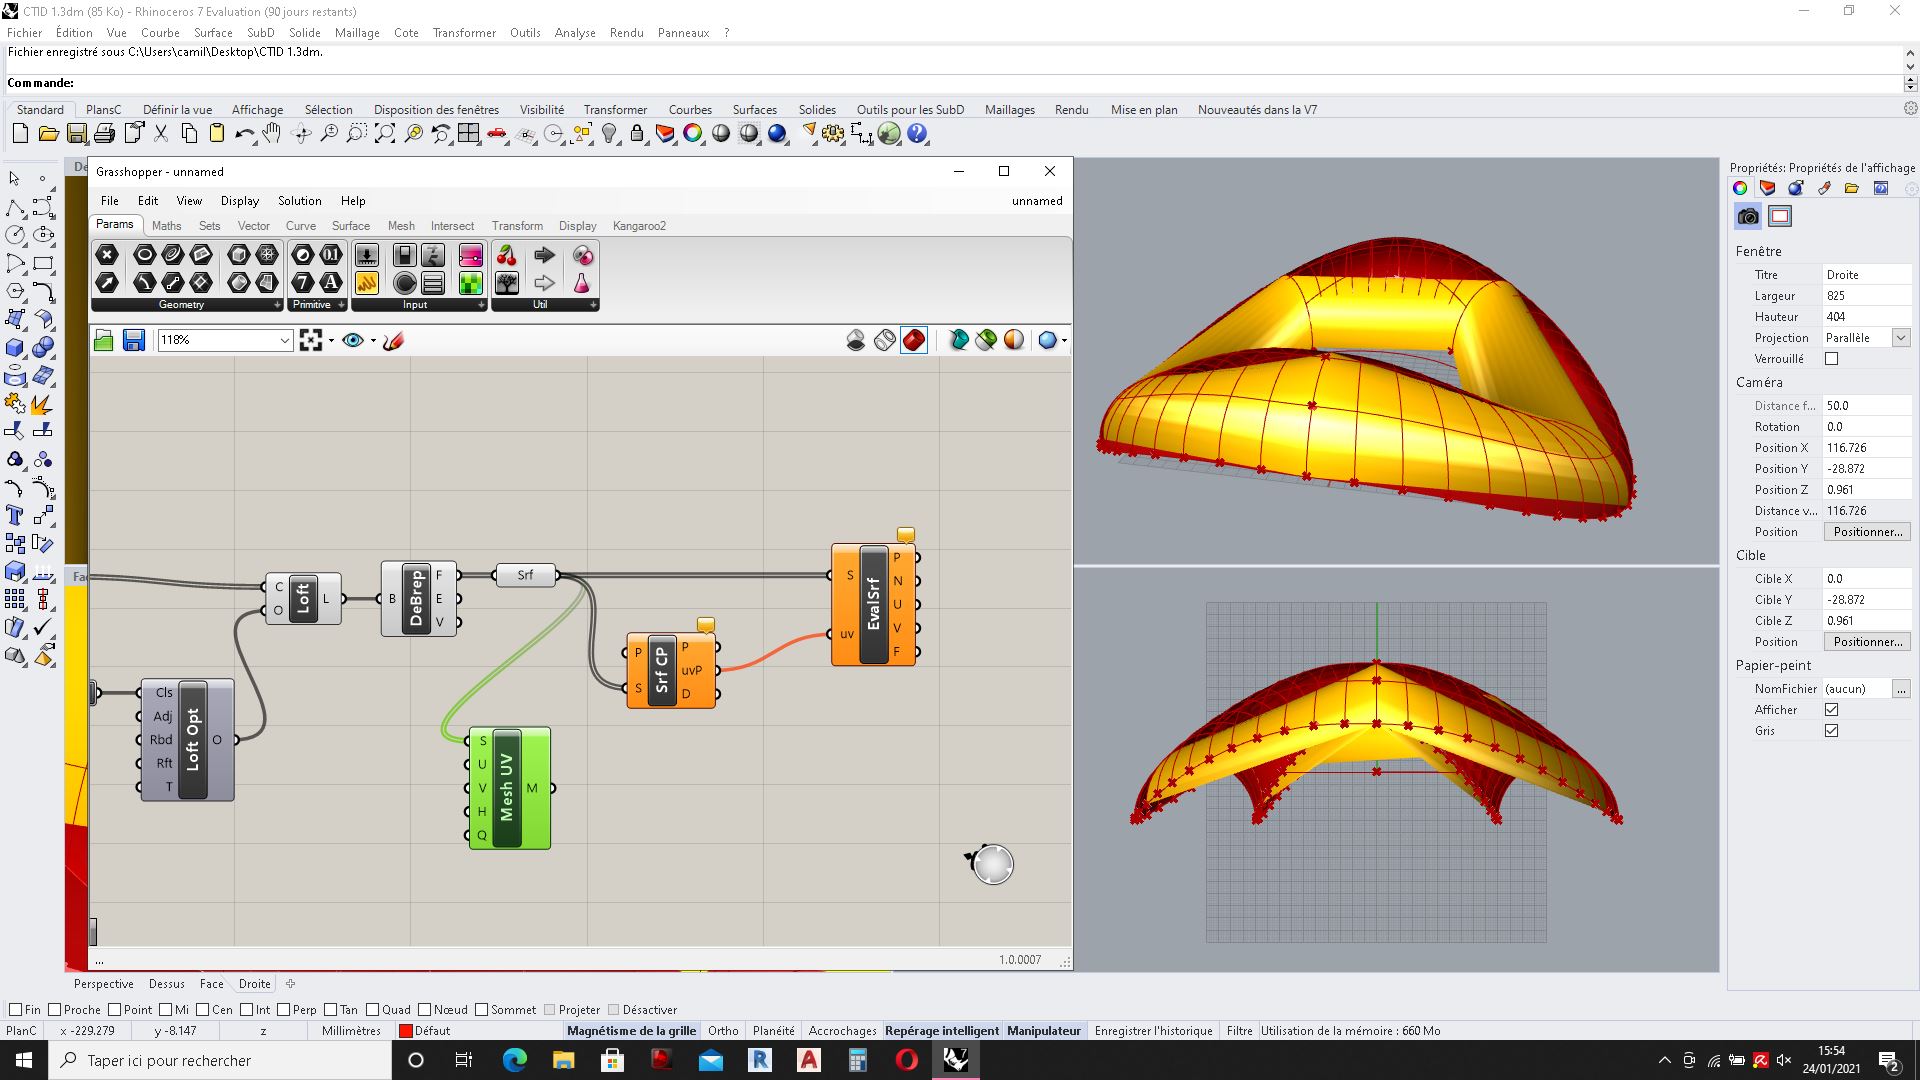Viewport: 1920px width, 1080px height.
Task: Expand the Params tab in Grasshopper ribbon
Action: (x=115, y=225)
